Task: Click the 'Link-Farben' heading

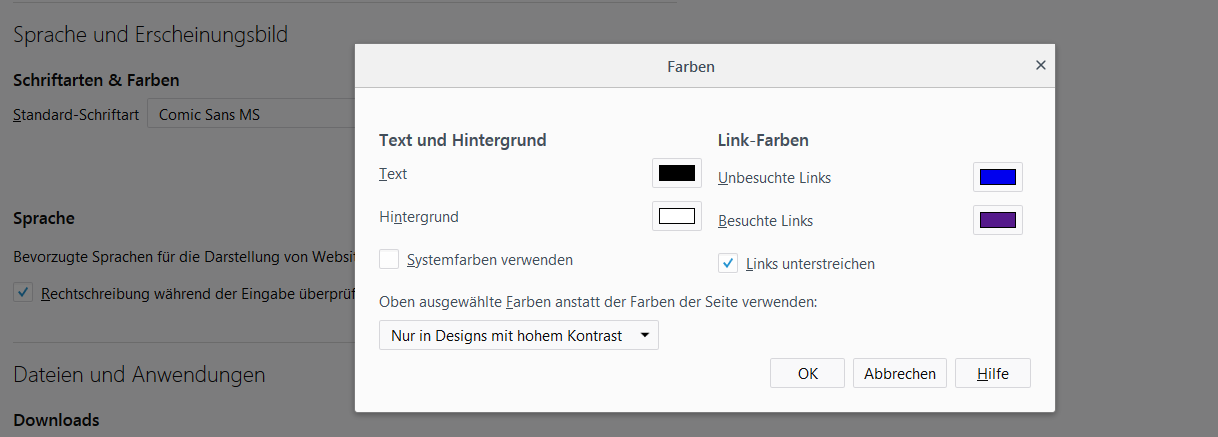Action: pyautogui.click(x=763, y=140)
